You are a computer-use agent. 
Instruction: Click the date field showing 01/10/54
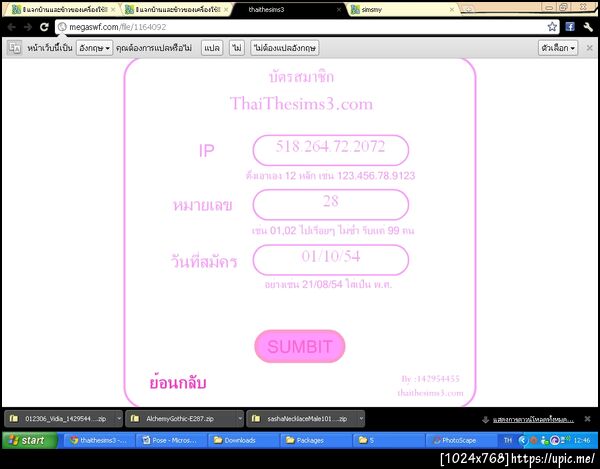(331, 260)
